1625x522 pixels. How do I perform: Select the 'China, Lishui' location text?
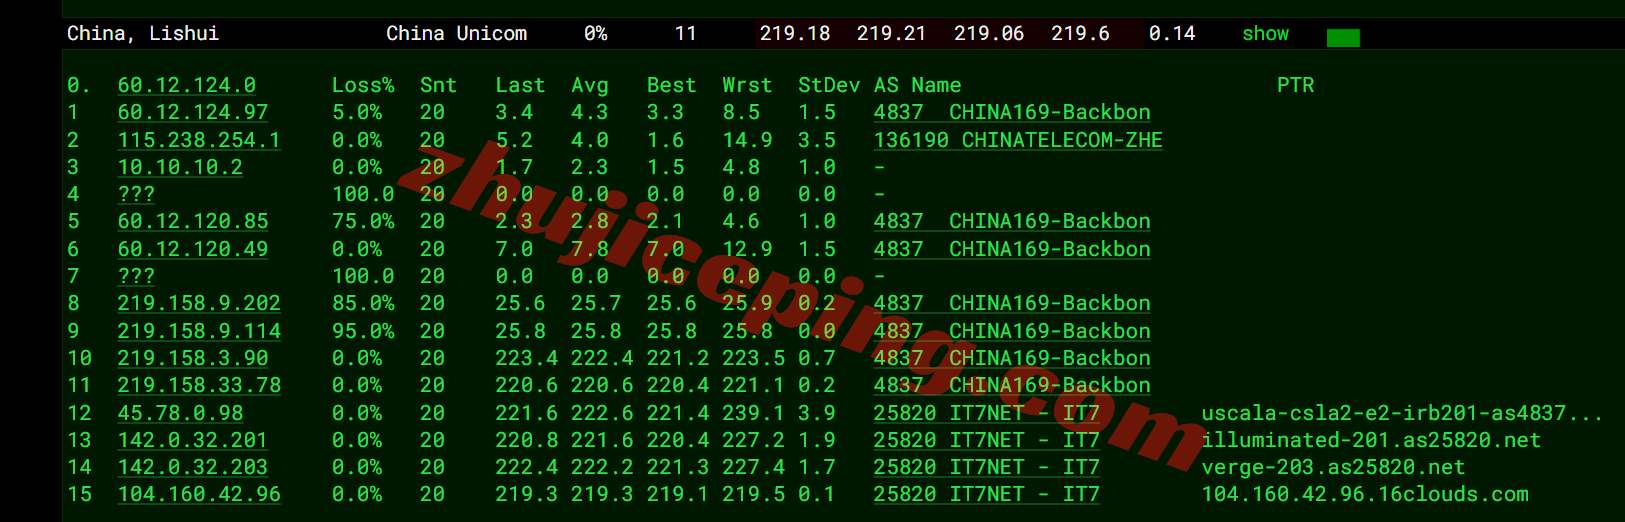click(x=143, y=33)
